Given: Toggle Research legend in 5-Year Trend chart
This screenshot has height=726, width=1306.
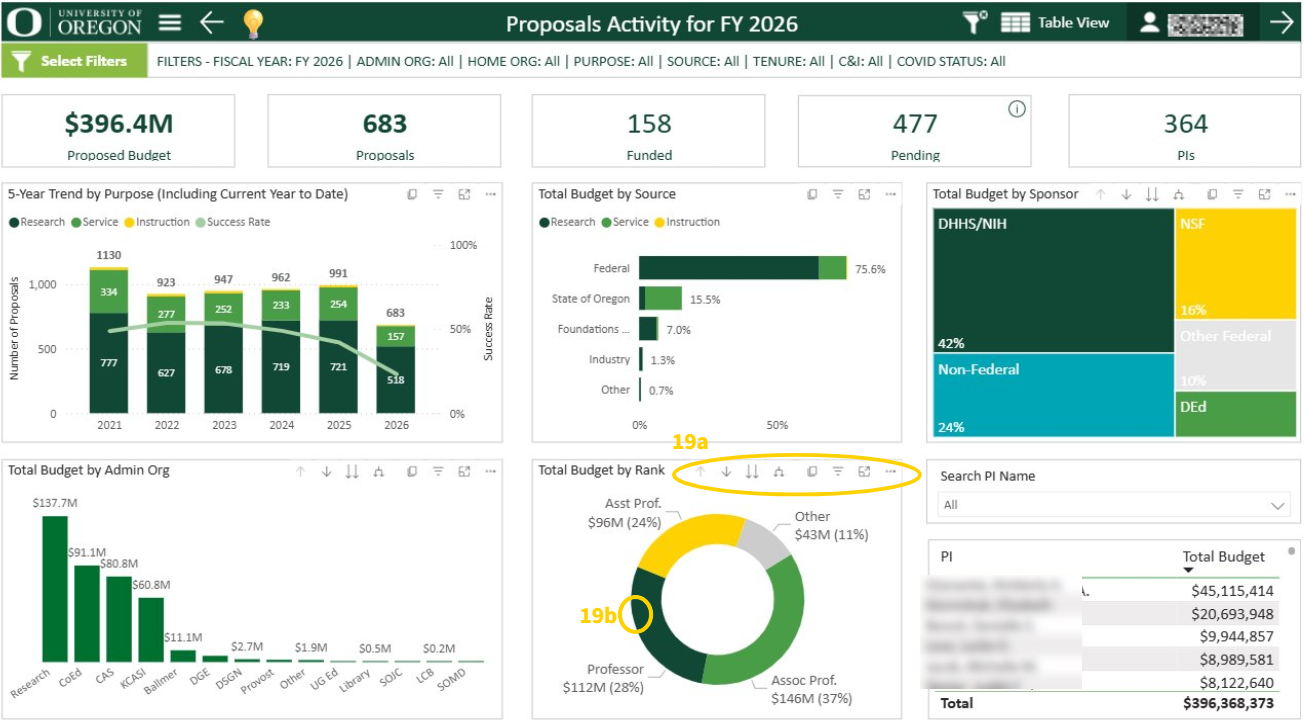Looking at the screenshot, I should [37, 222].
